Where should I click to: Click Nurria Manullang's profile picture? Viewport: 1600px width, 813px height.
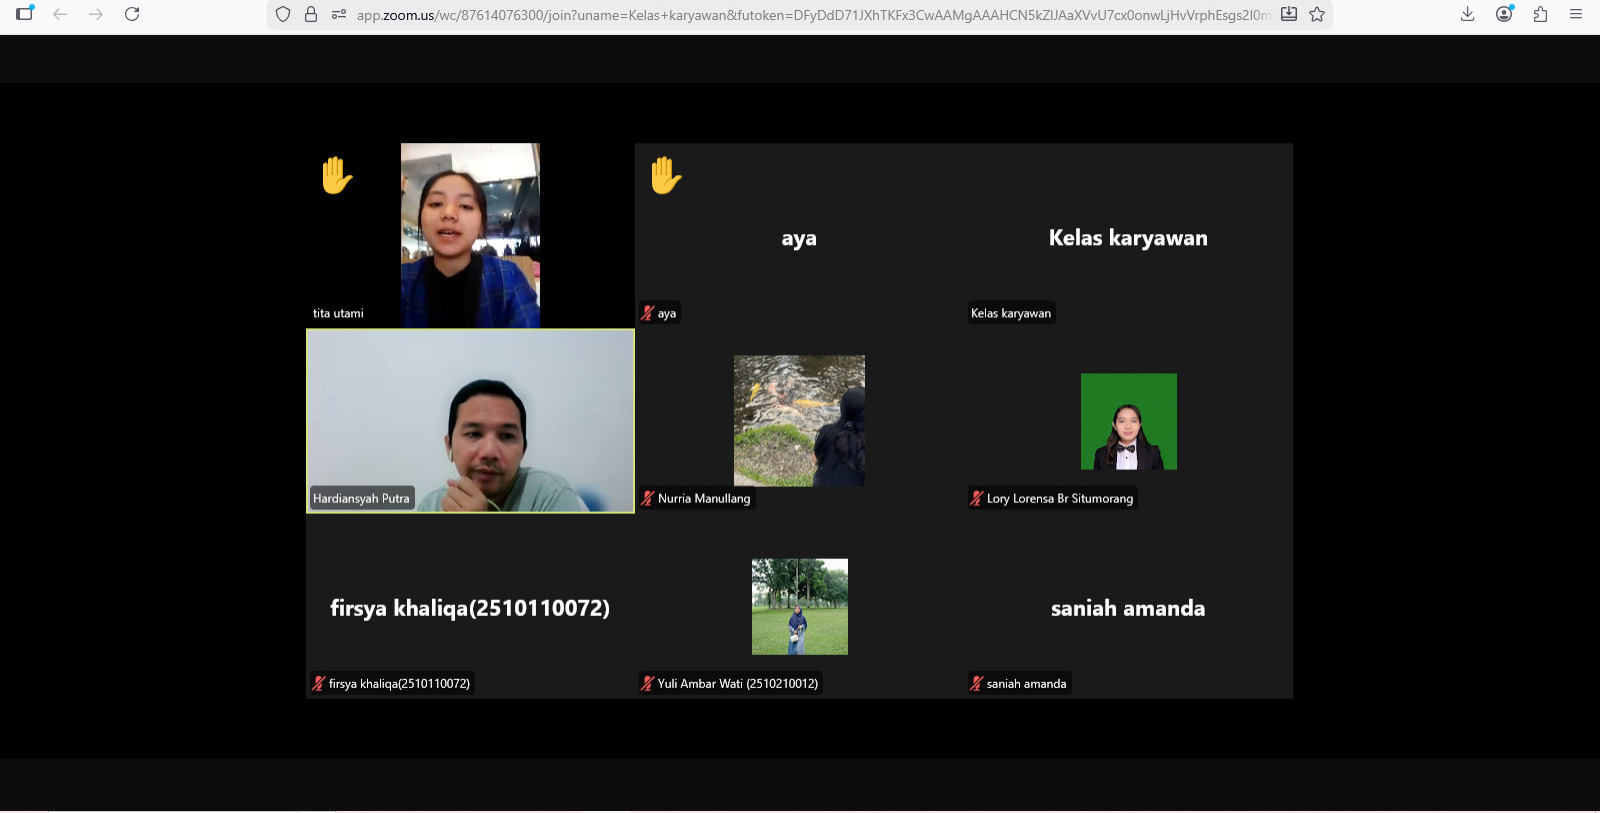point(799,421)
